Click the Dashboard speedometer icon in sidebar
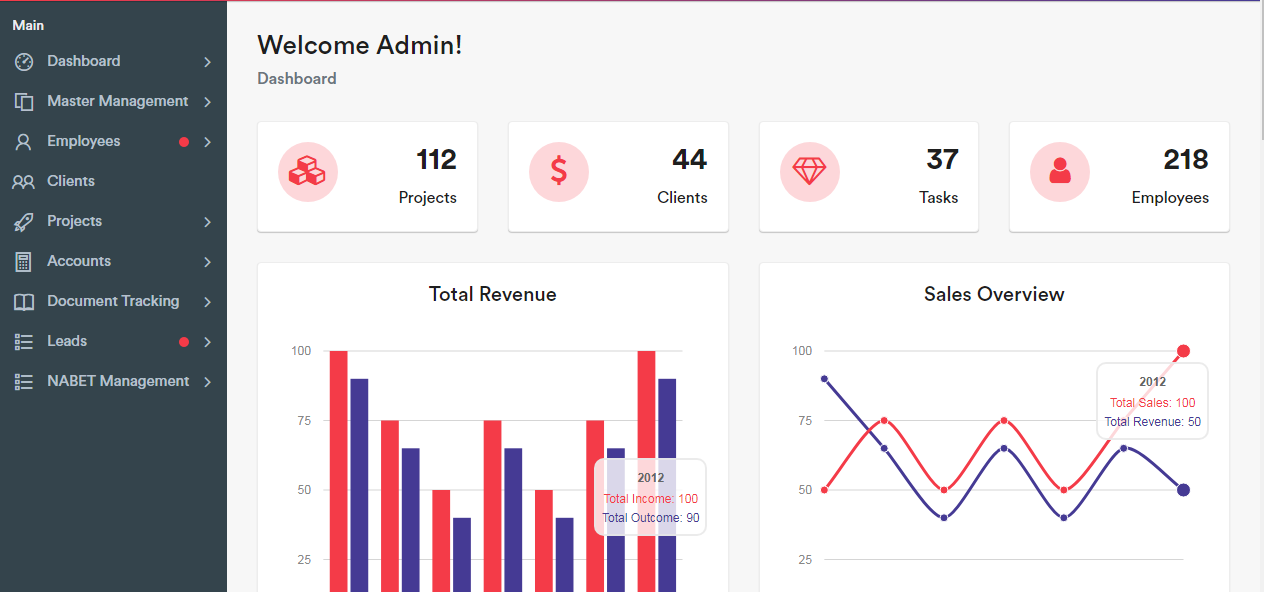 (24, 62)
